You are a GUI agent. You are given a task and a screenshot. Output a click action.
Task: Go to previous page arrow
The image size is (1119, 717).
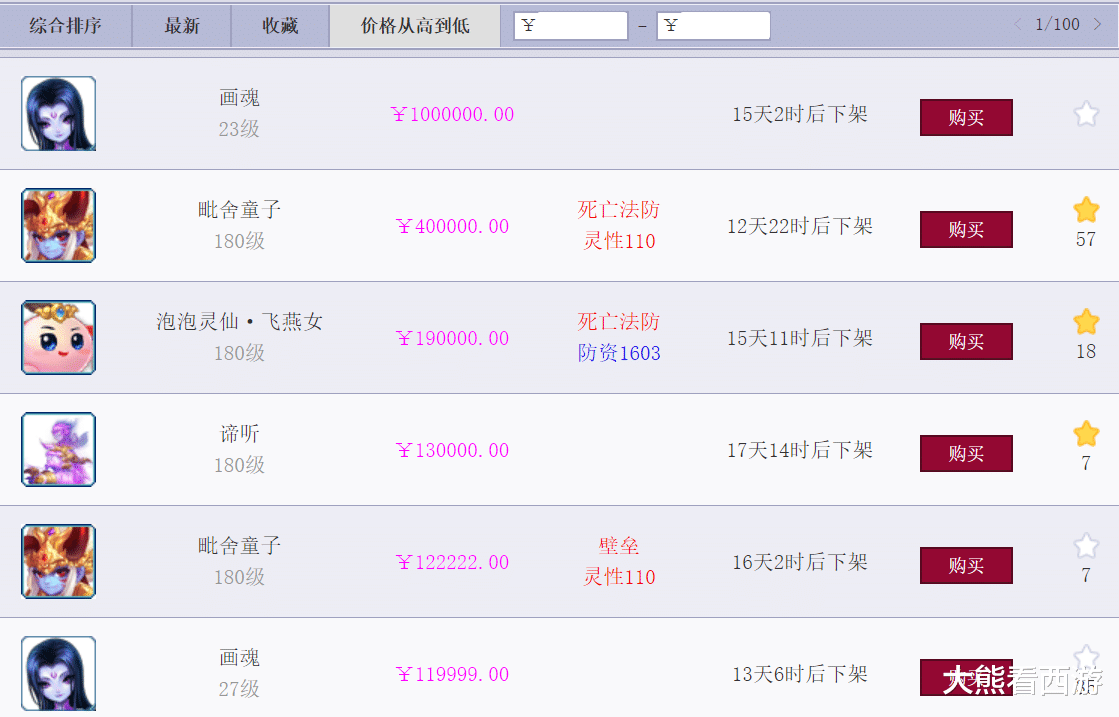click(1018, 25)
